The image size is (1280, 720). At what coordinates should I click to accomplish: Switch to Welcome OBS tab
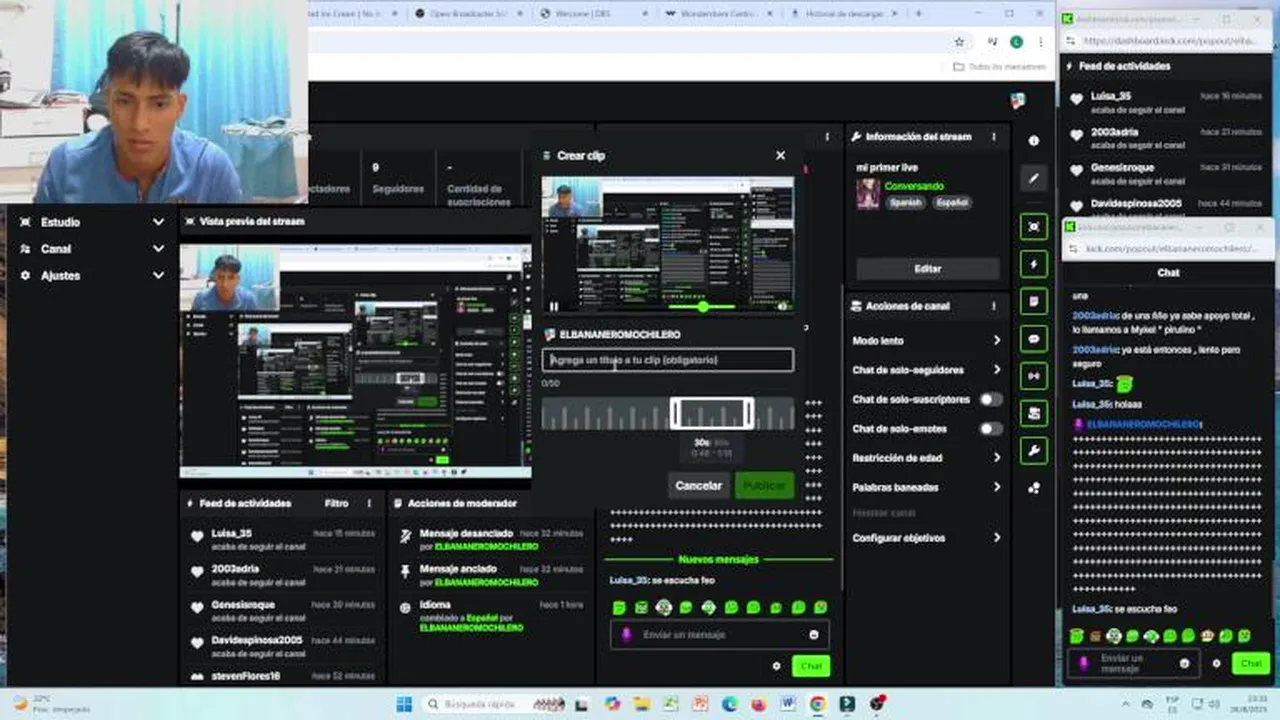pos(590,14)
